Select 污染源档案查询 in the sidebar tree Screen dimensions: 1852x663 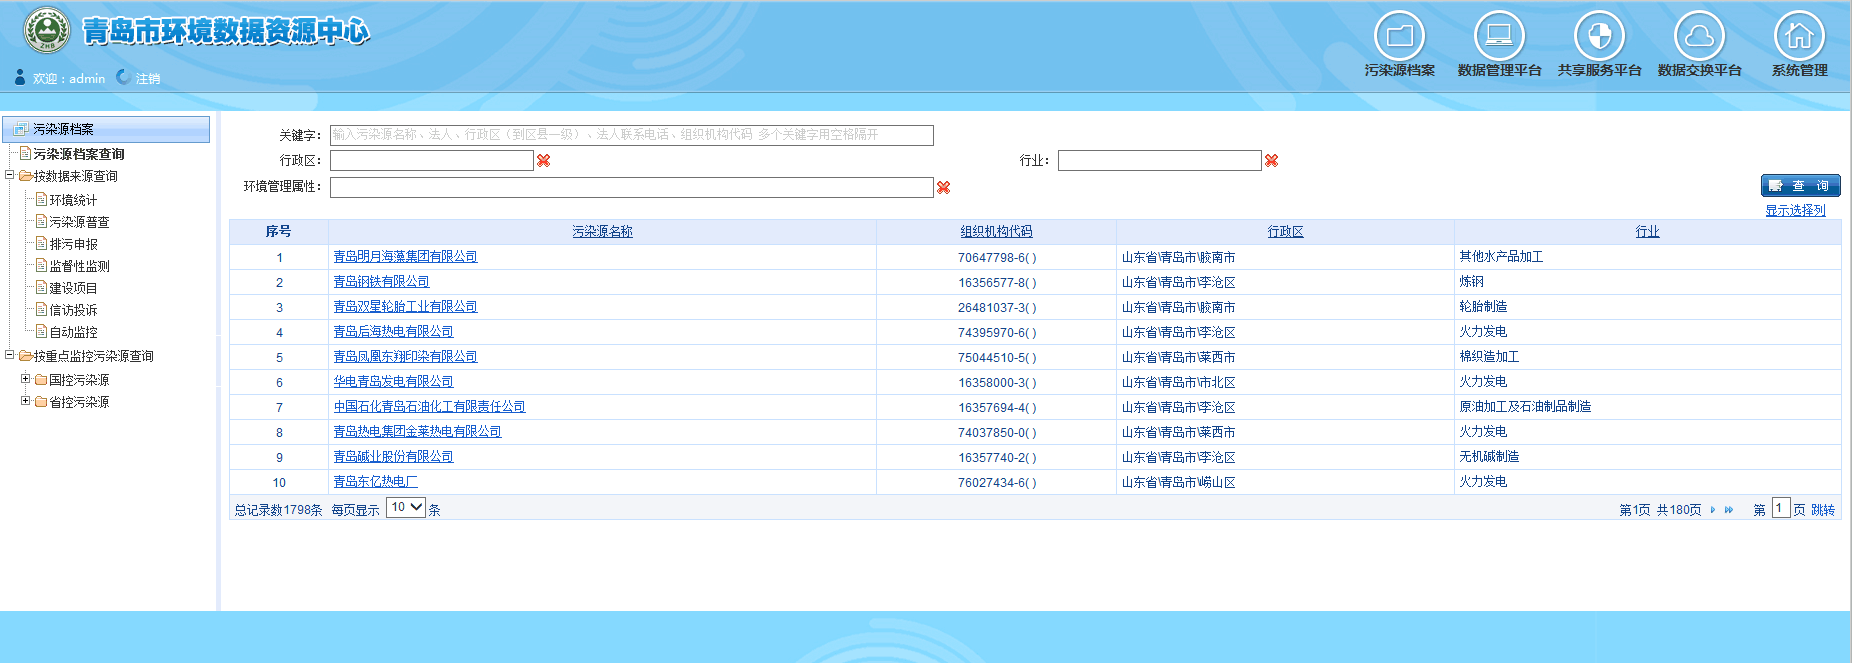point(78,154)
